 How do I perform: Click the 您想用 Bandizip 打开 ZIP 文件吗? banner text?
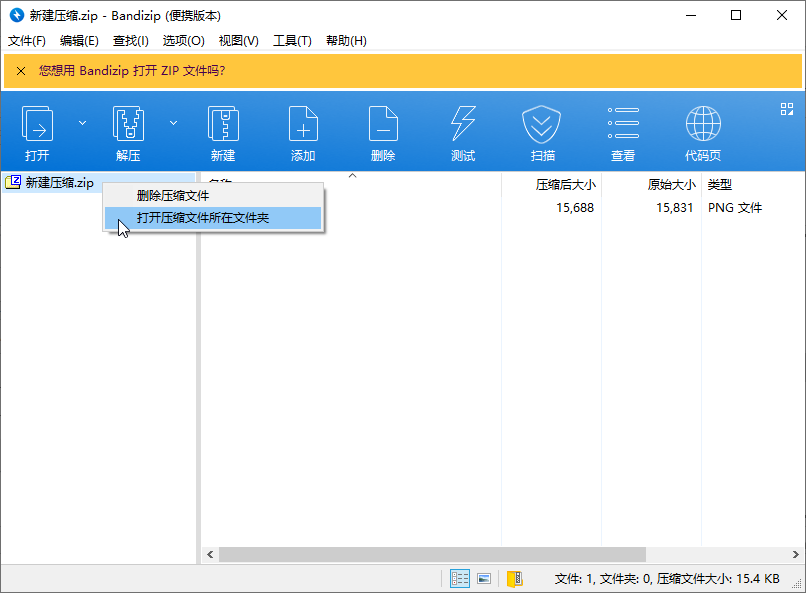(x=132, y=70)
